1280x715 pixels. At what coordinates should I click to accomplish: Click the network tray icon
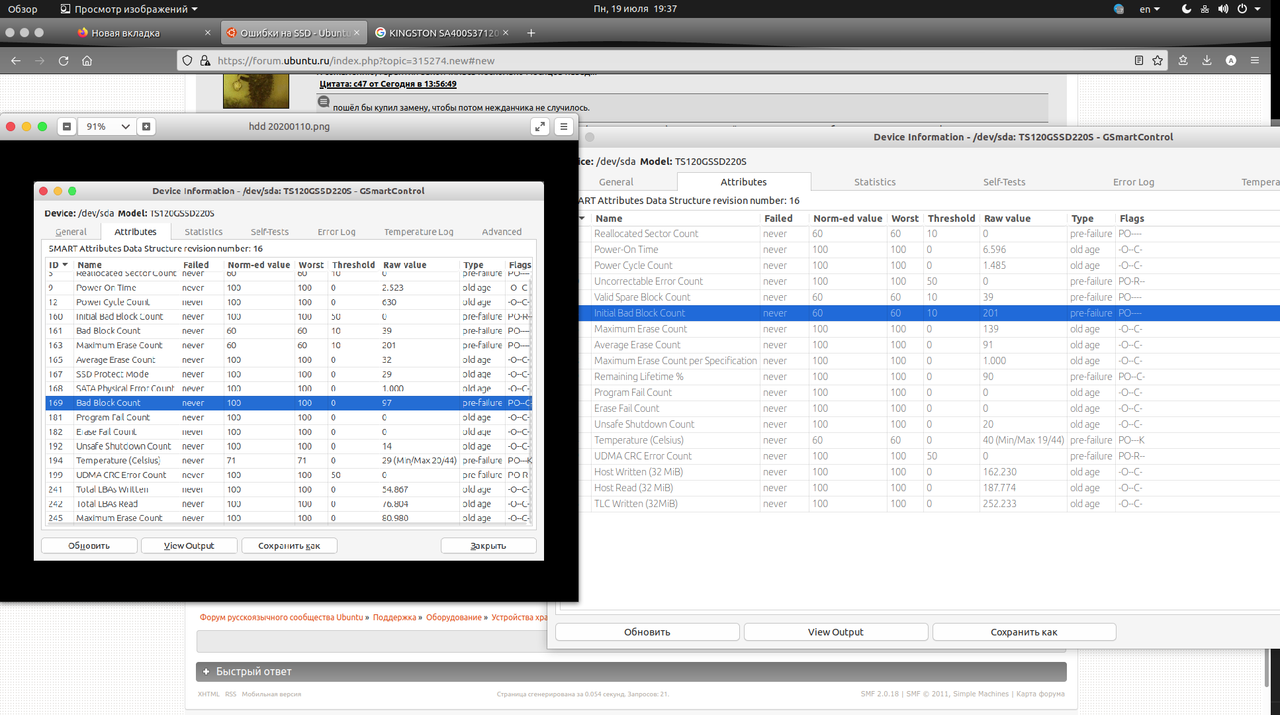click(1207, 9)
